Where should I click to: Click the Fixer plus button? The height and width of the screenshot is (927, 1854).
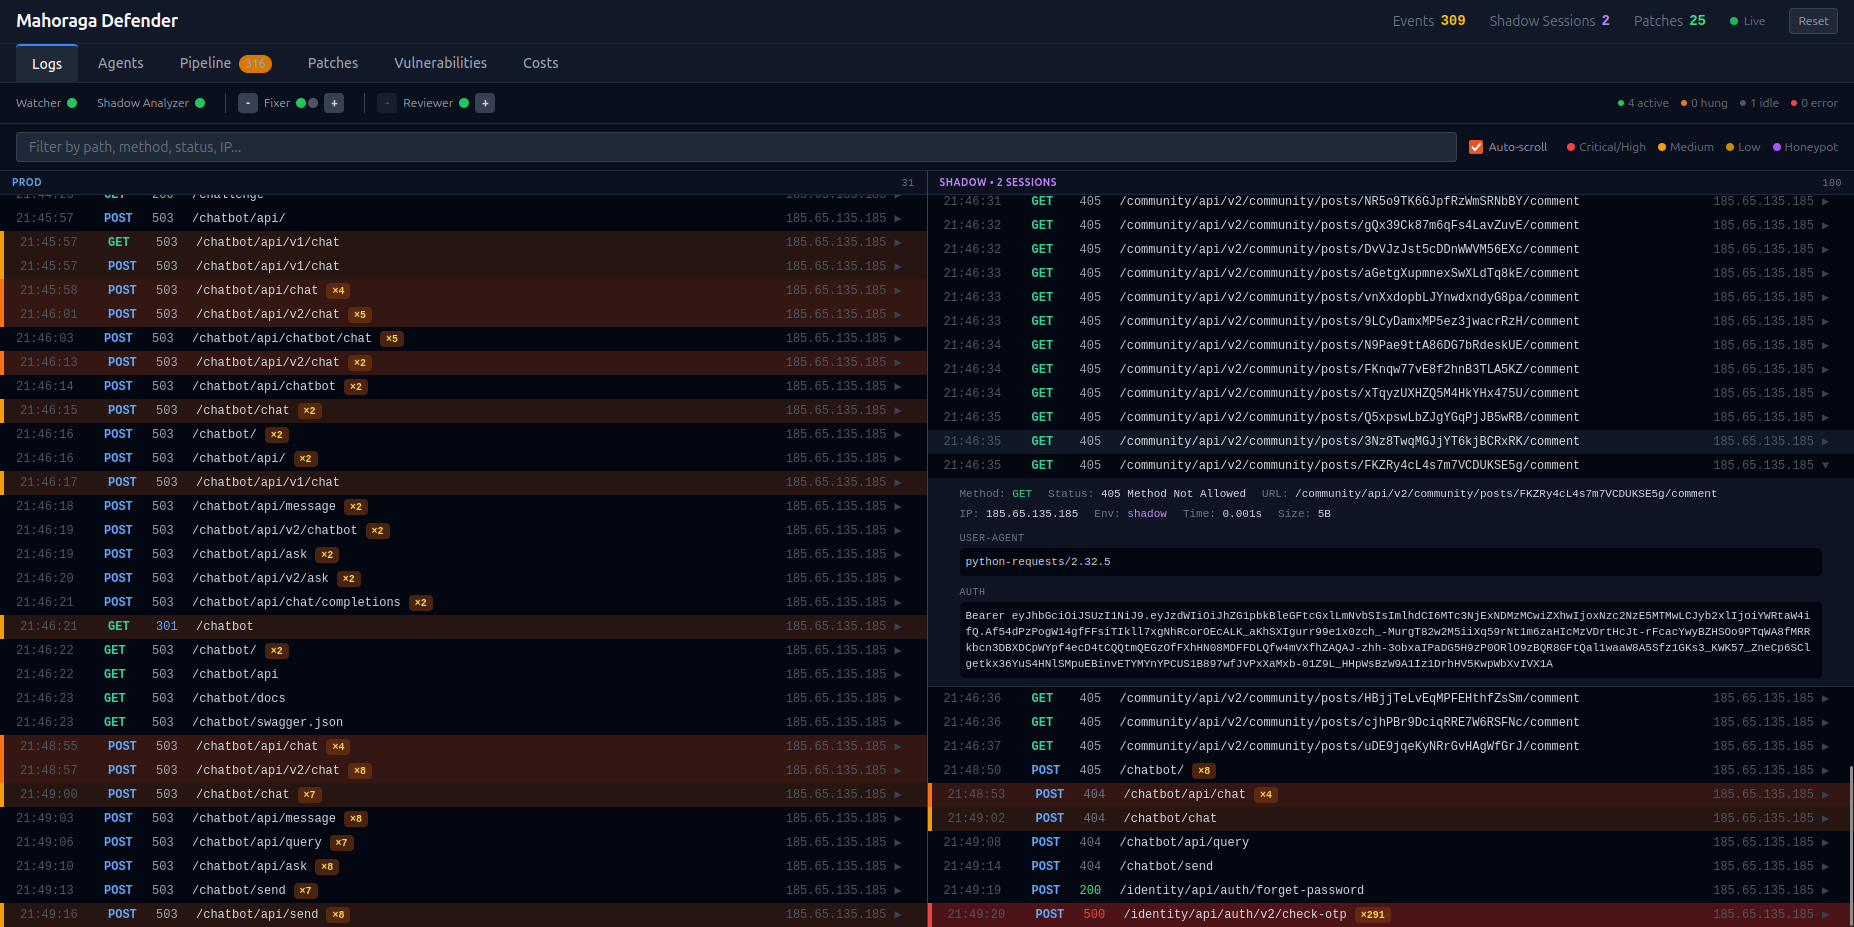[x=334, y=103]
